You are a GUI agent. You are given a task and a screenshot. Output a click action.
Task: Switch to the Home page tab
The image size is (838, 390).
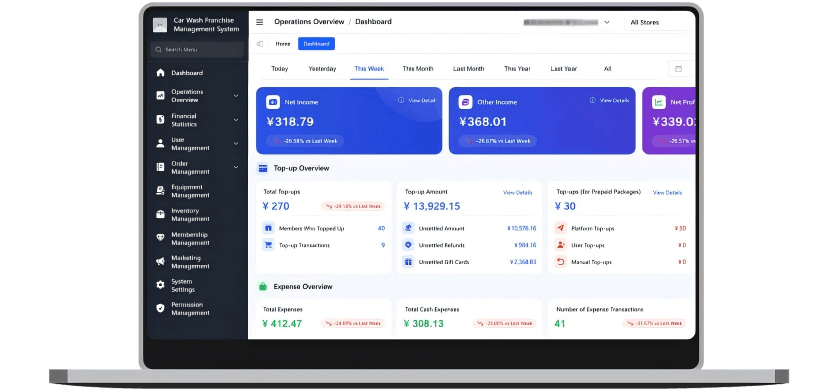[283, 44]
